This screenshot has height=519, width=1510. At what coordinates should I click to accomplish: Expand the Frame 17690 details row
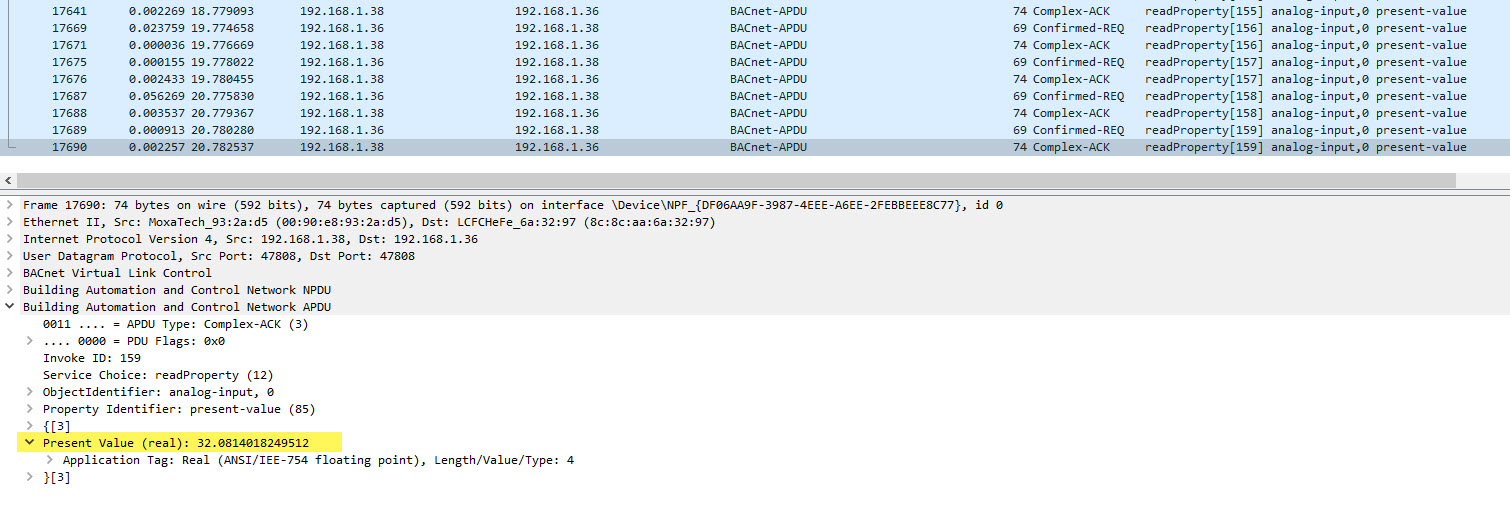pyautogui.click(x=10, y=205)
